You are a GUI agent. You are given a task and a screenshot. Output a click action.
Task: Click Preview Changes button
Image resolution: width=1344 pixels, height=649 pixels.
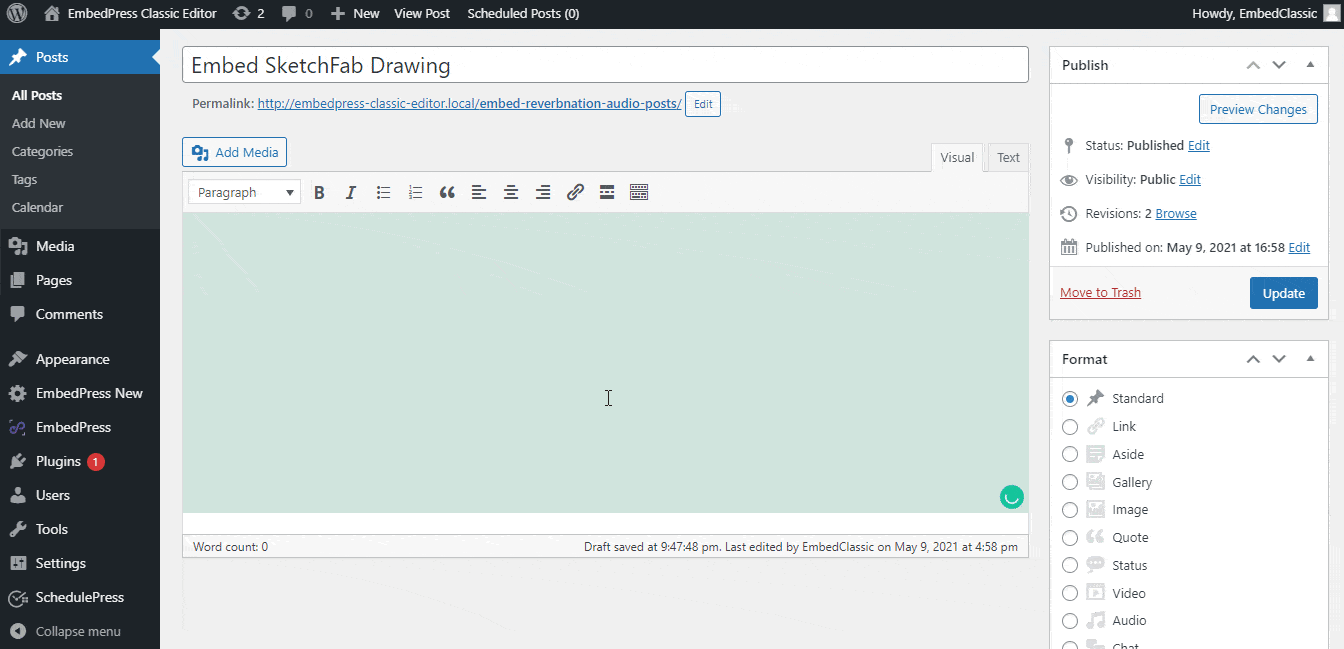pyautogui.click(x=1258, y=109)
